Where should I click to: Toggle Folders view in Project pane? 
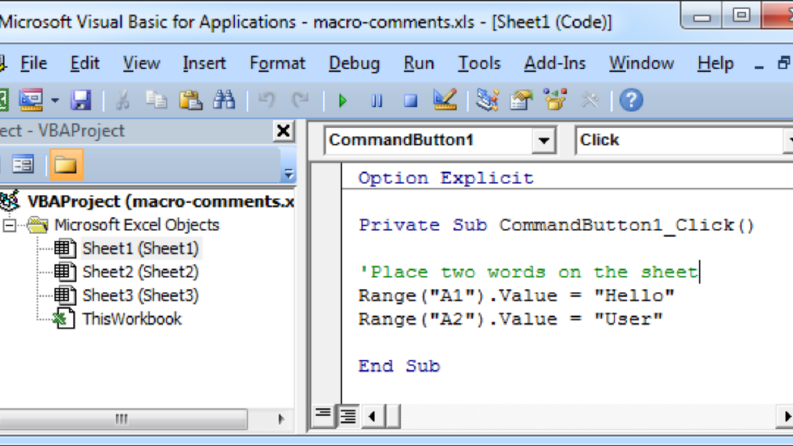(66, 164)
